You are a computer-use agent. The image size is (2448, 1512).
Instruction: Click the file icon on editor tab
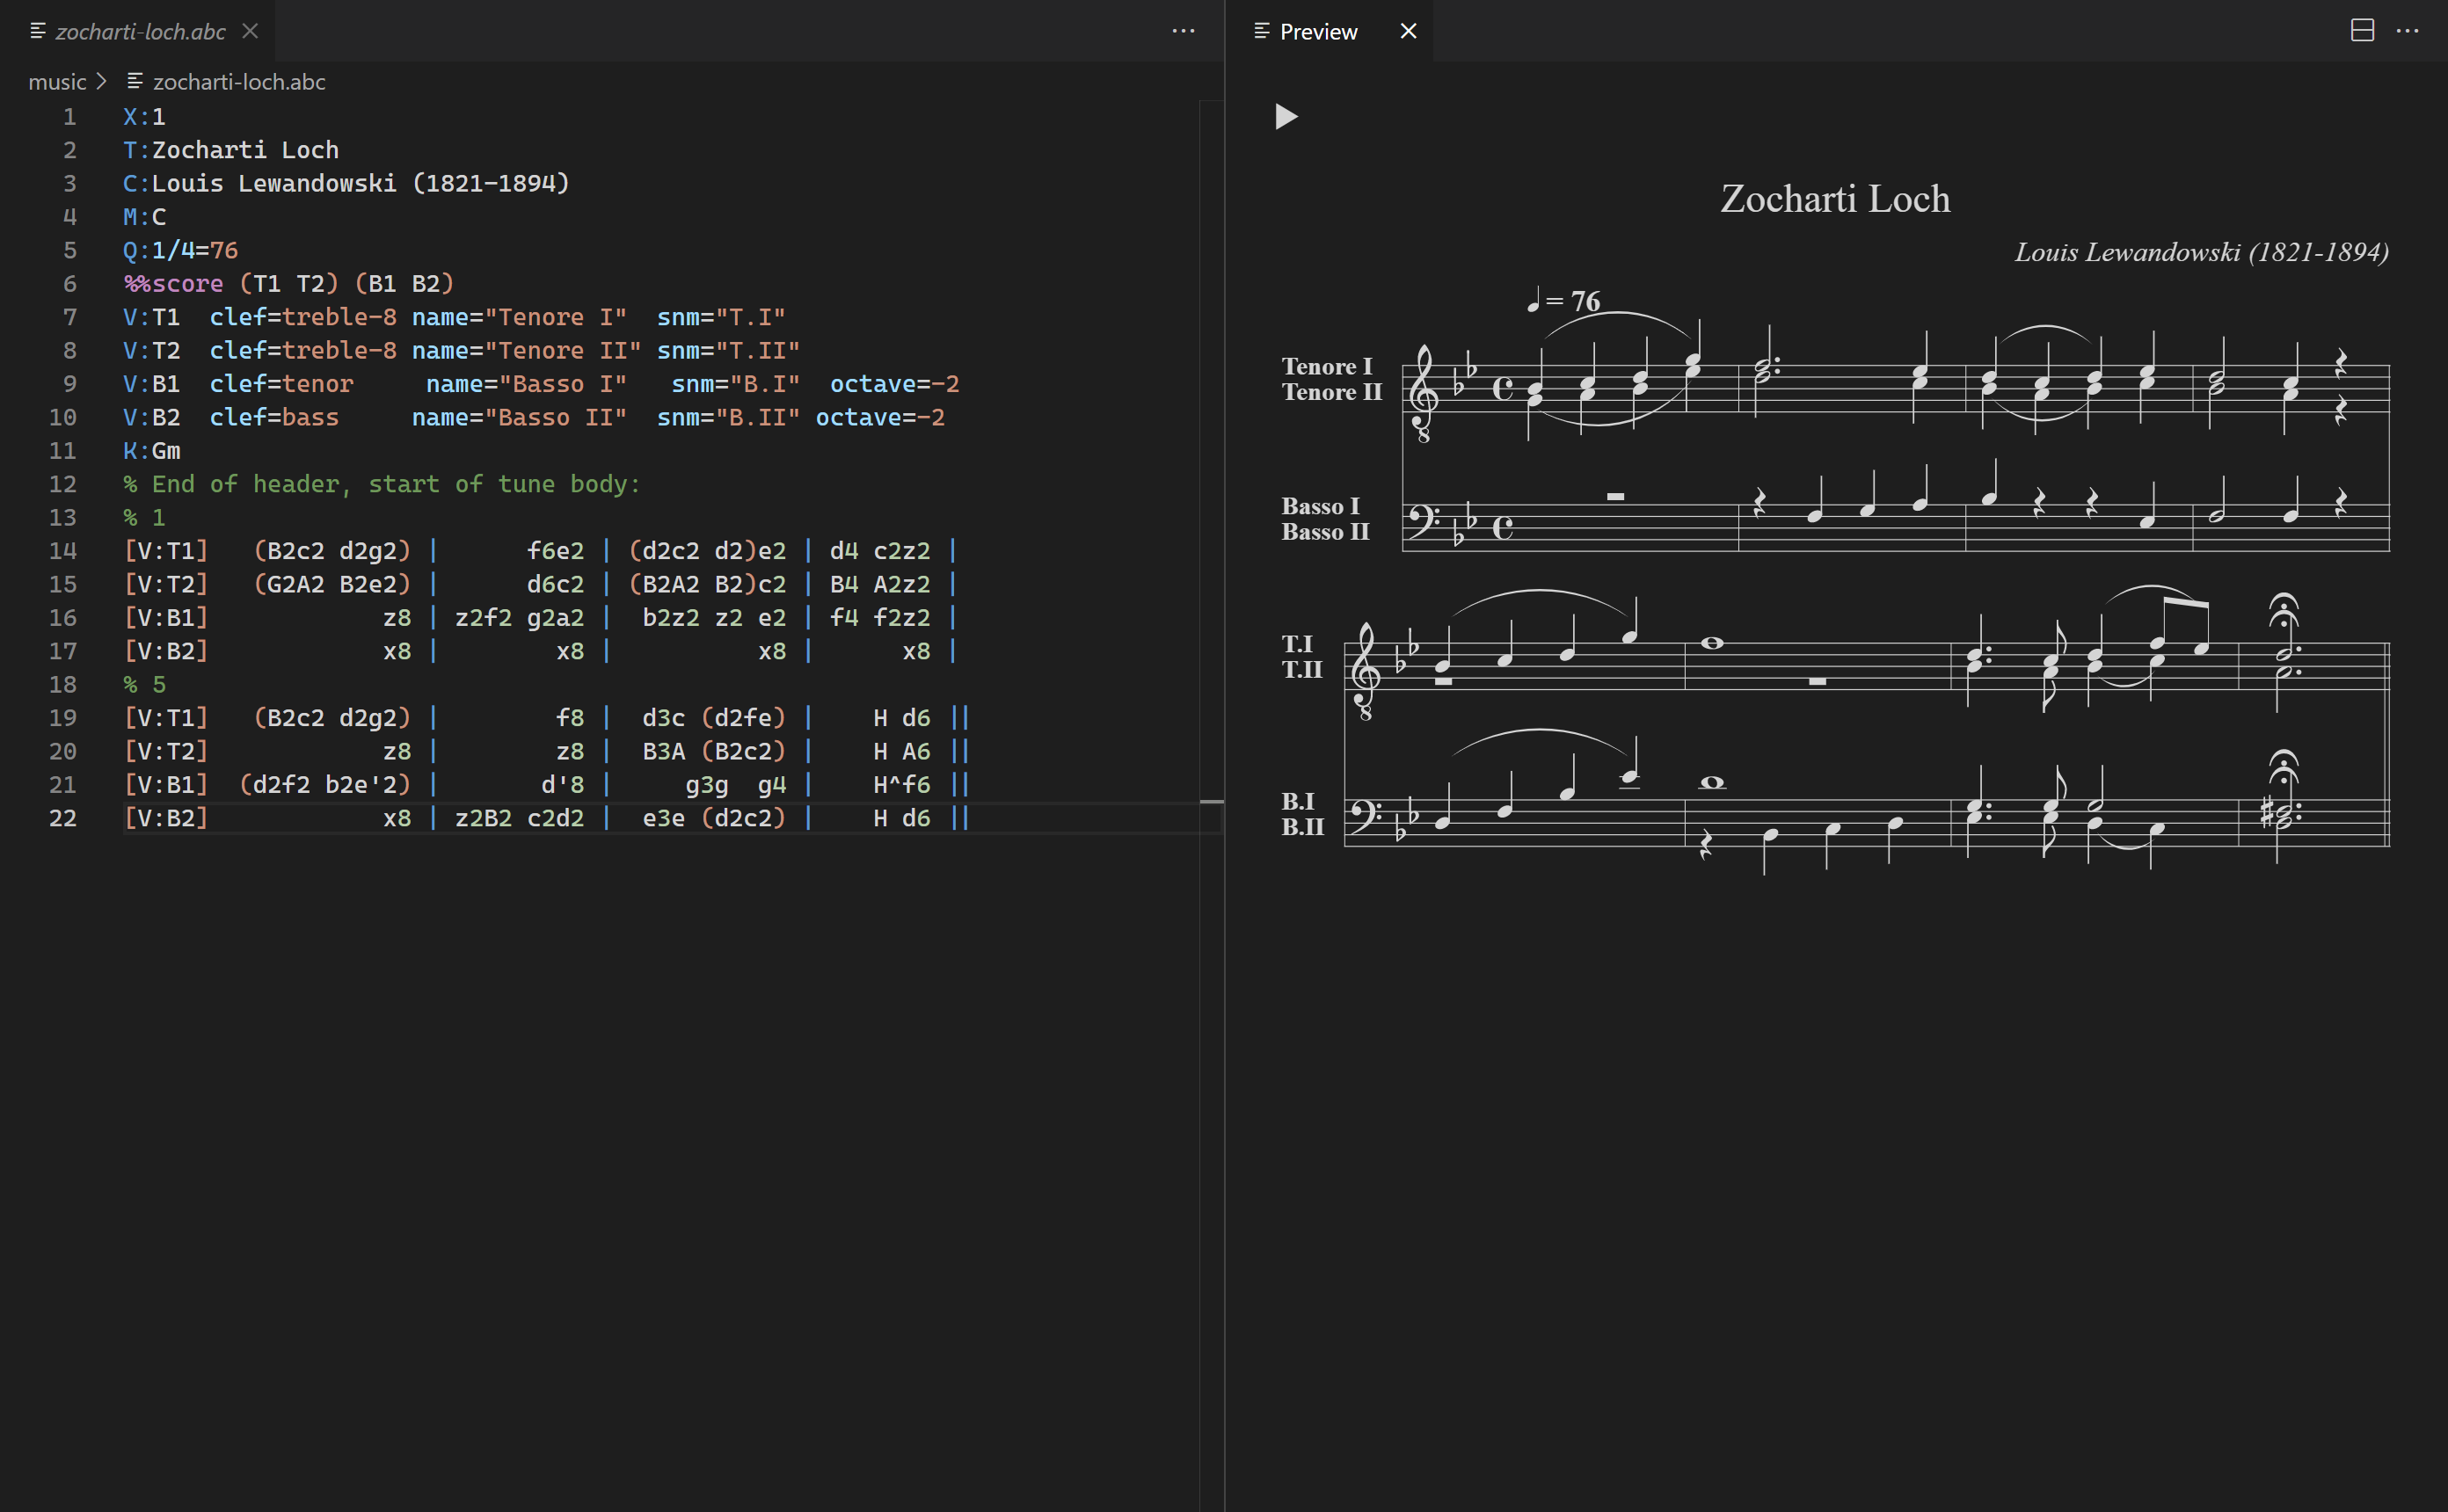[x=38, y=31]
